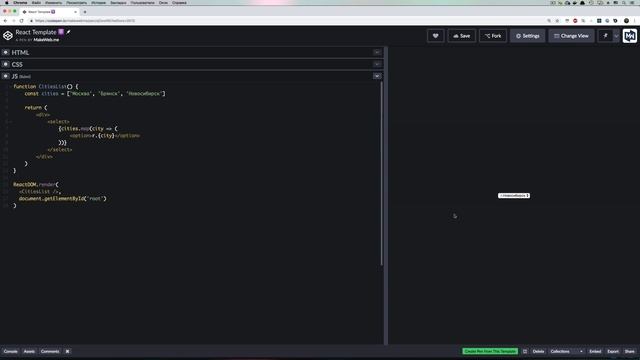Go back in browser
The width and height of the screenshot is (640, 360).
click(5, 20)
